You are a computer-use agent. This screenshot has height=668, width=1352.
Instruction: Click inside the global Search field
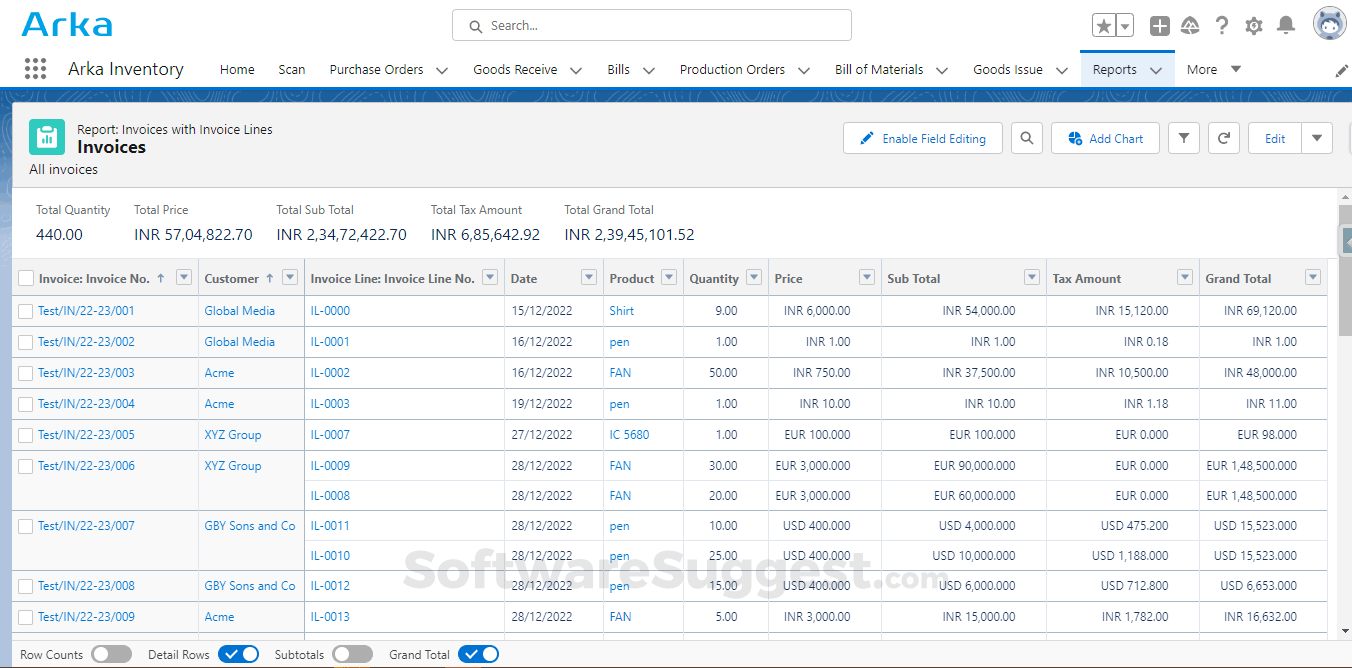(x=651, y=25)
